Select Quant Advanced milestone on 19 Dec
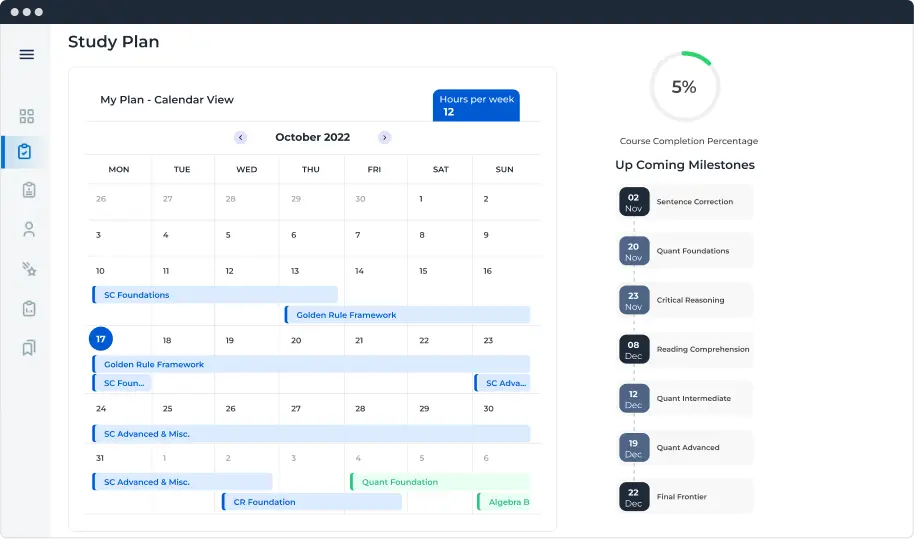The height and width of the screenshot is (539, 914). point(688,448)
